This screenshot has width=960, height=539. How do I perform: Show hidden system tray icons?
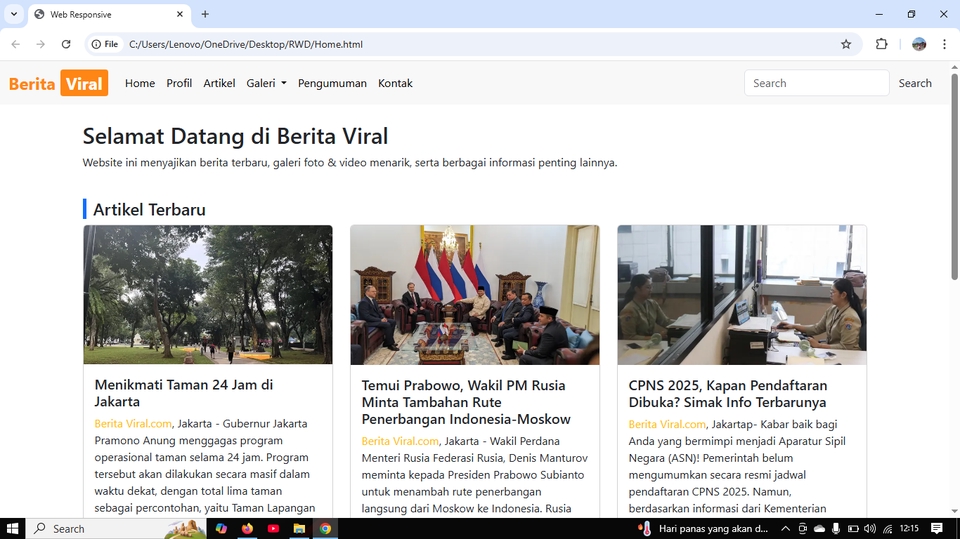point(786,528)
